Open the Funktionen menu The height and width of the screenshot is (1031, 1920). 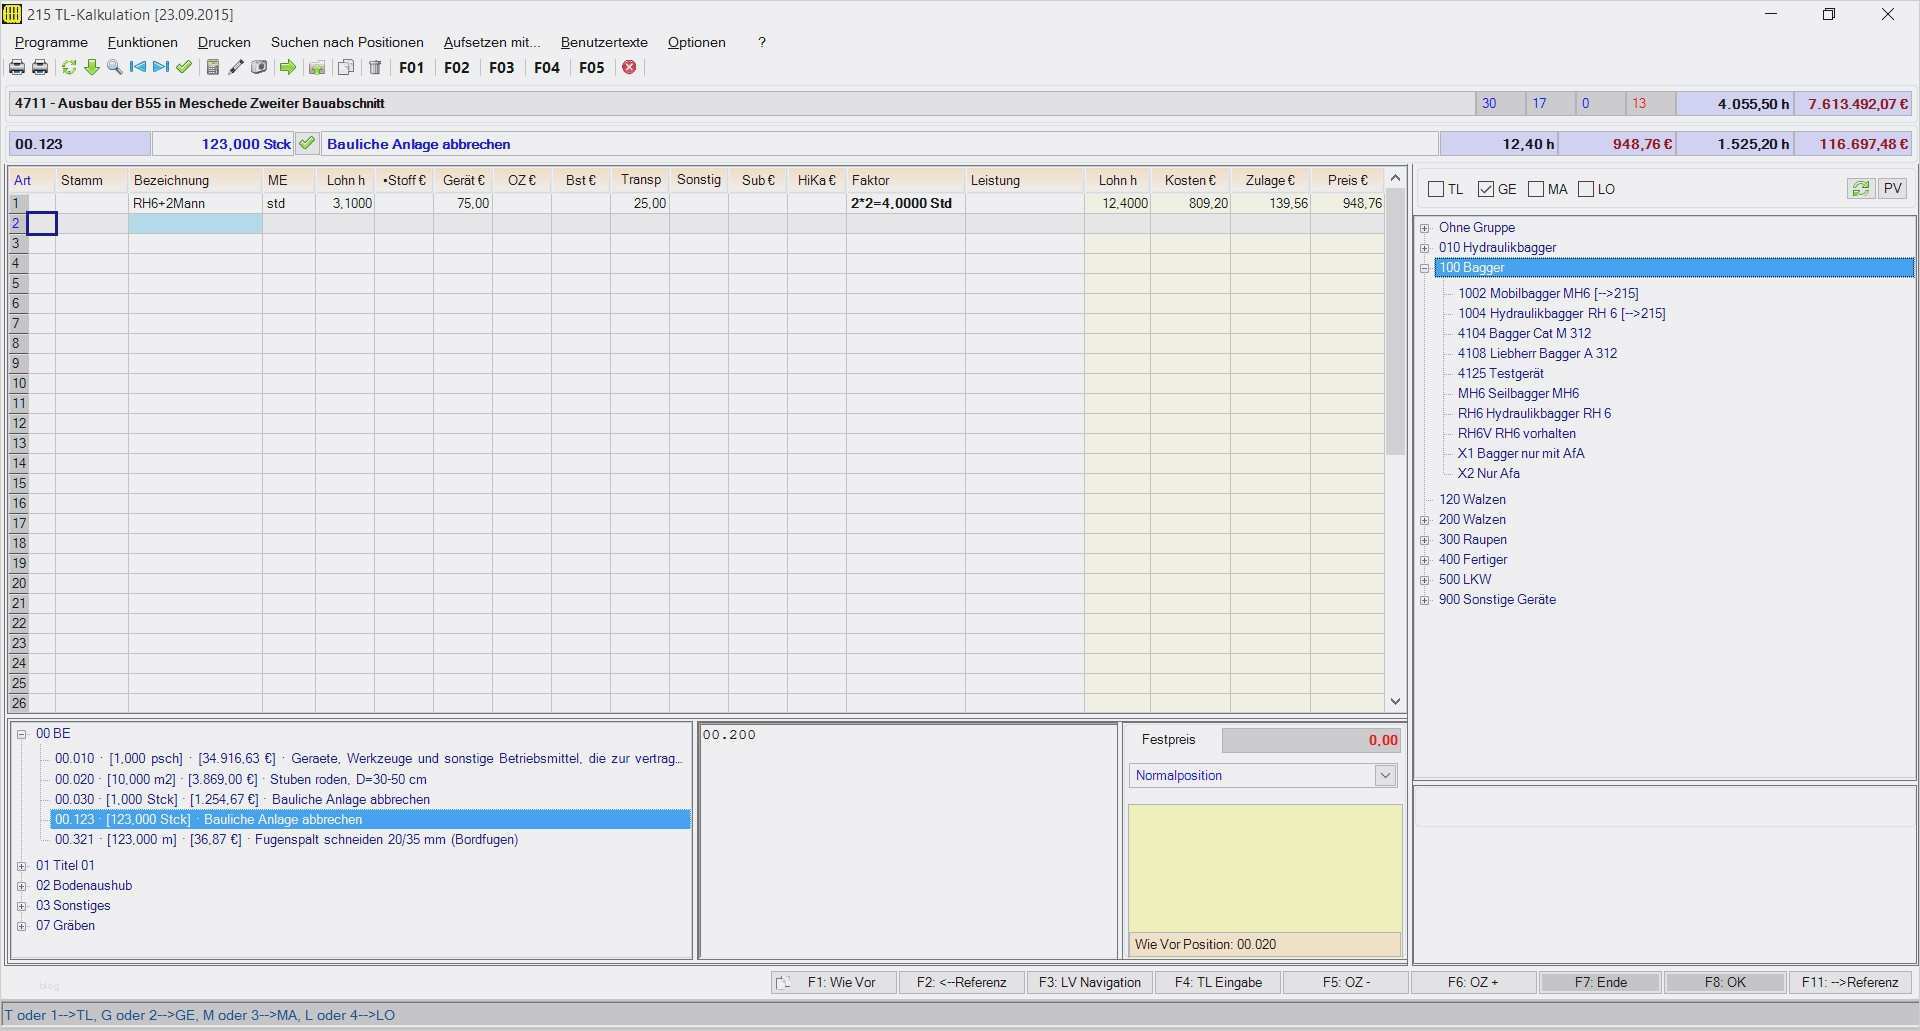pyautogui.click(x=141, y=42)
